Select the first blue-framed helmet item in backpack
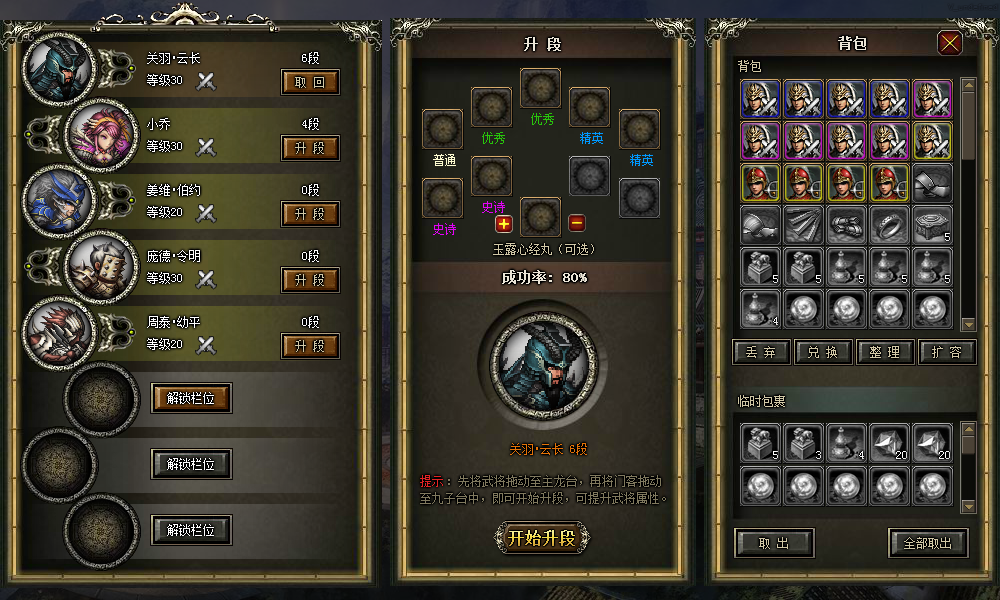Image resolution: width=1000 pixels, height=600 pixels. tap(760, 99)
